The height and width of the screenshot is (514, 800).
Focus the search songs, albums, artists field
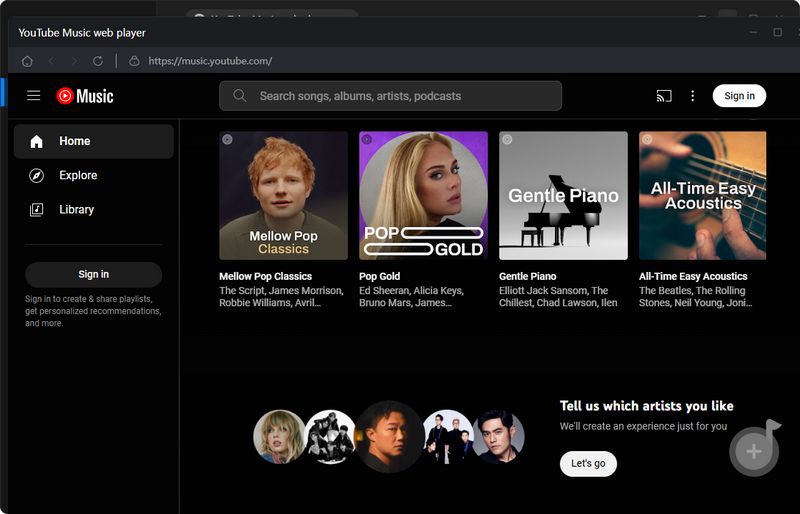[x=400, y=96]
